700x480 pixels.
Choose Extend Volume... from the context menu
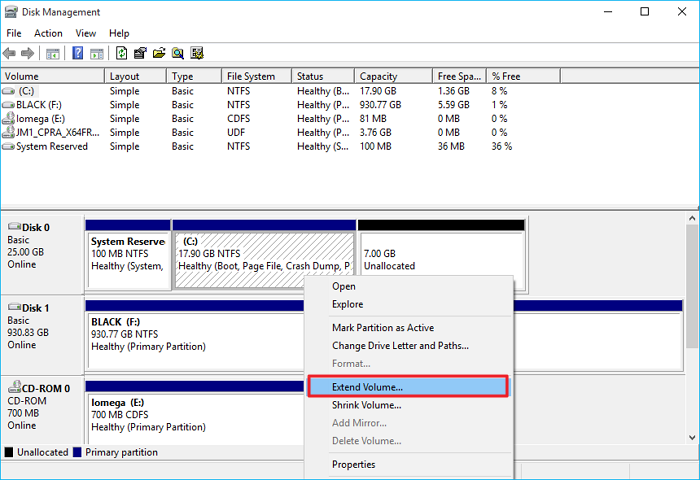[367, 386]
